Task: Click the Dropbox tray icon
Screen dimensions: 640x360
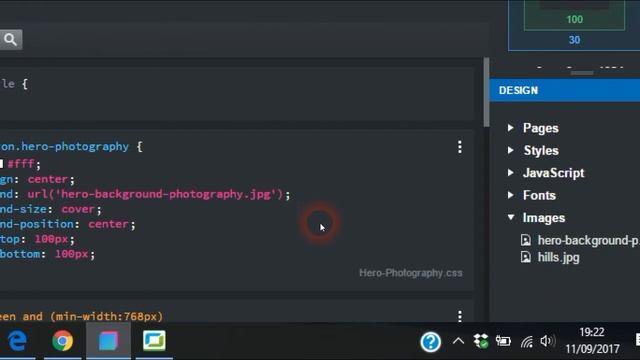Action: (480, 341)
